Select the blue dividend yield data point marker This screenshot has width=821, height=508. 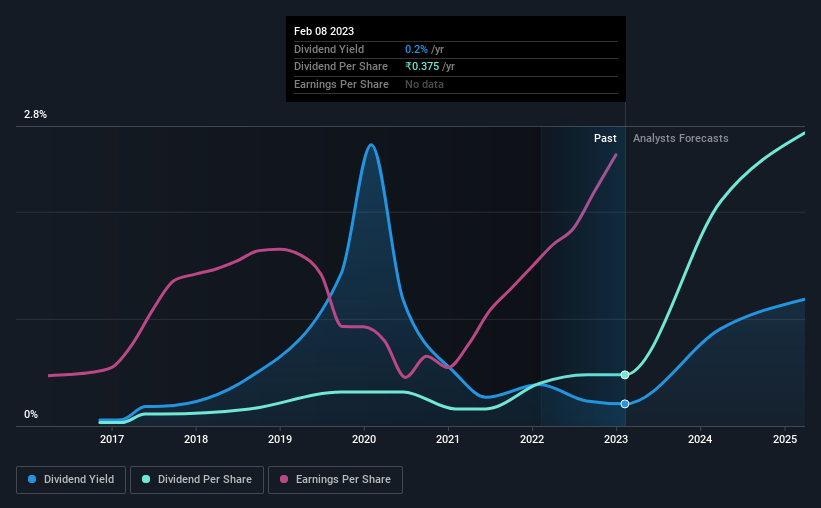(x=625, y=404)
